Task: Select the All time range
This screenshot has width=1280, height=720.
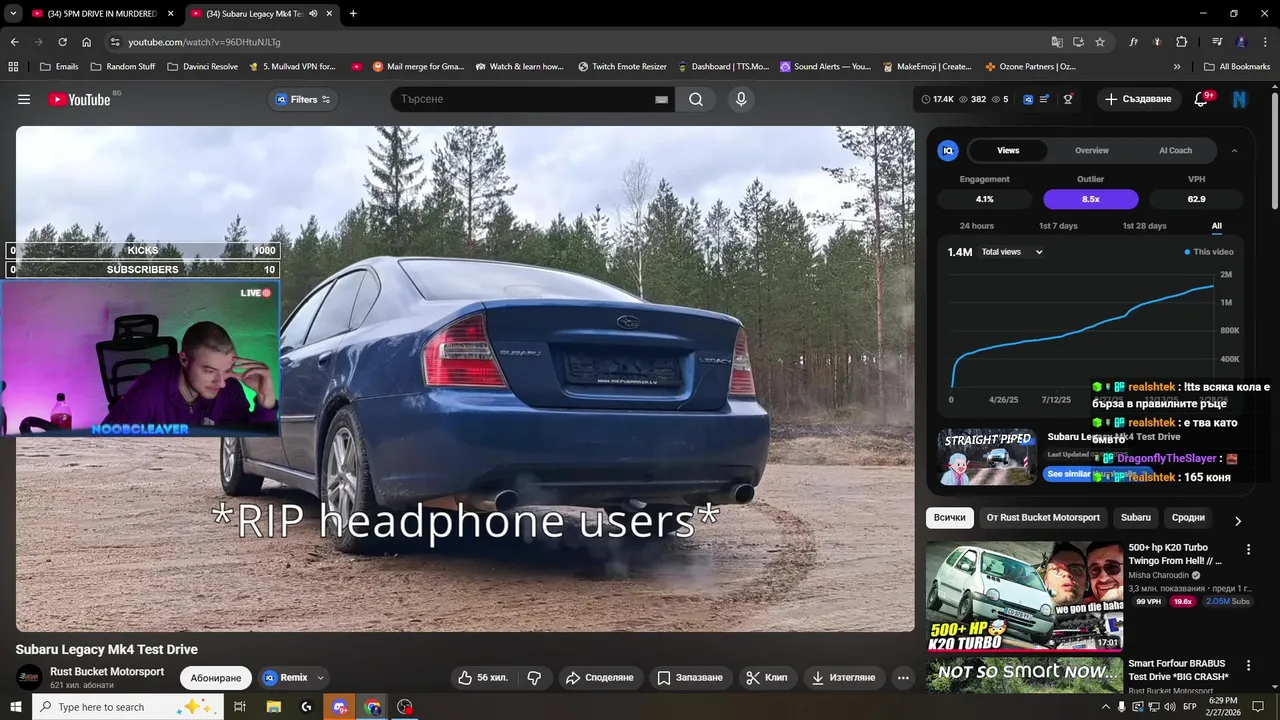Action: tap(1217, 226)
